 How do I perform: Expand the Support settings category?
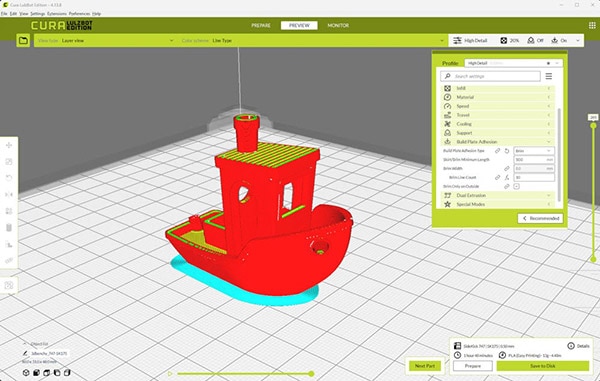point(497,133)
